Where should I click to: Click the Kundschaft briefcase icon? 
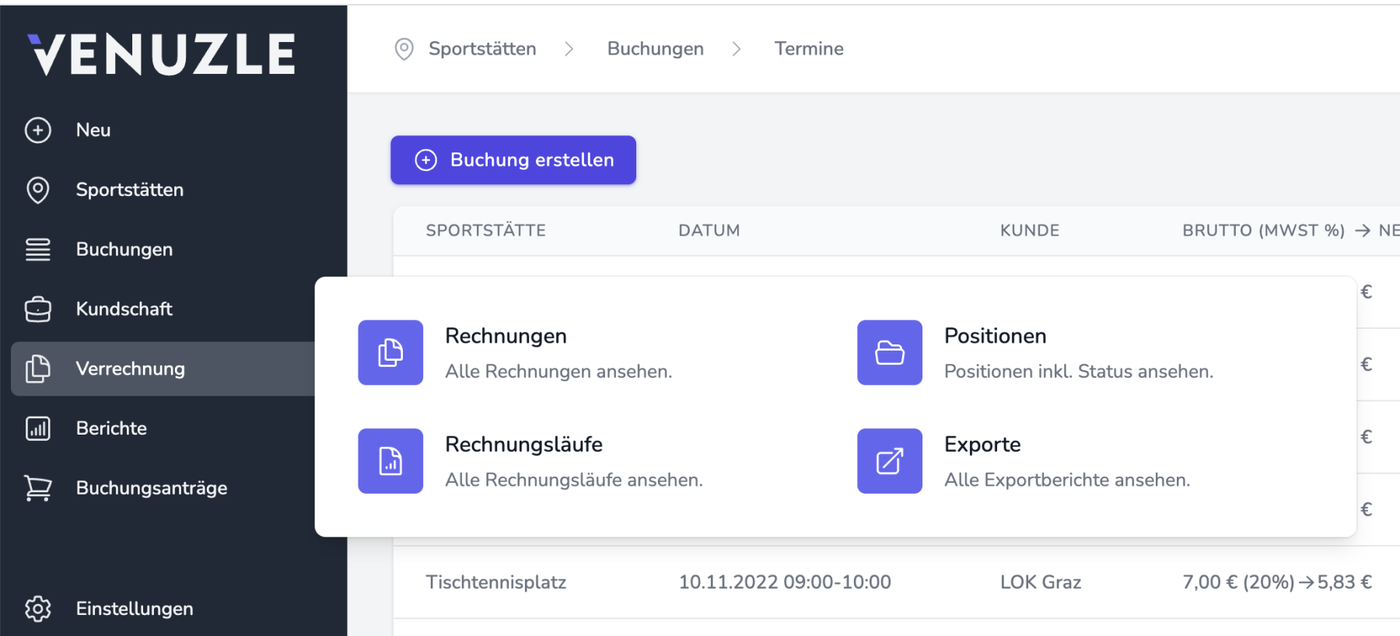[38, 309]
